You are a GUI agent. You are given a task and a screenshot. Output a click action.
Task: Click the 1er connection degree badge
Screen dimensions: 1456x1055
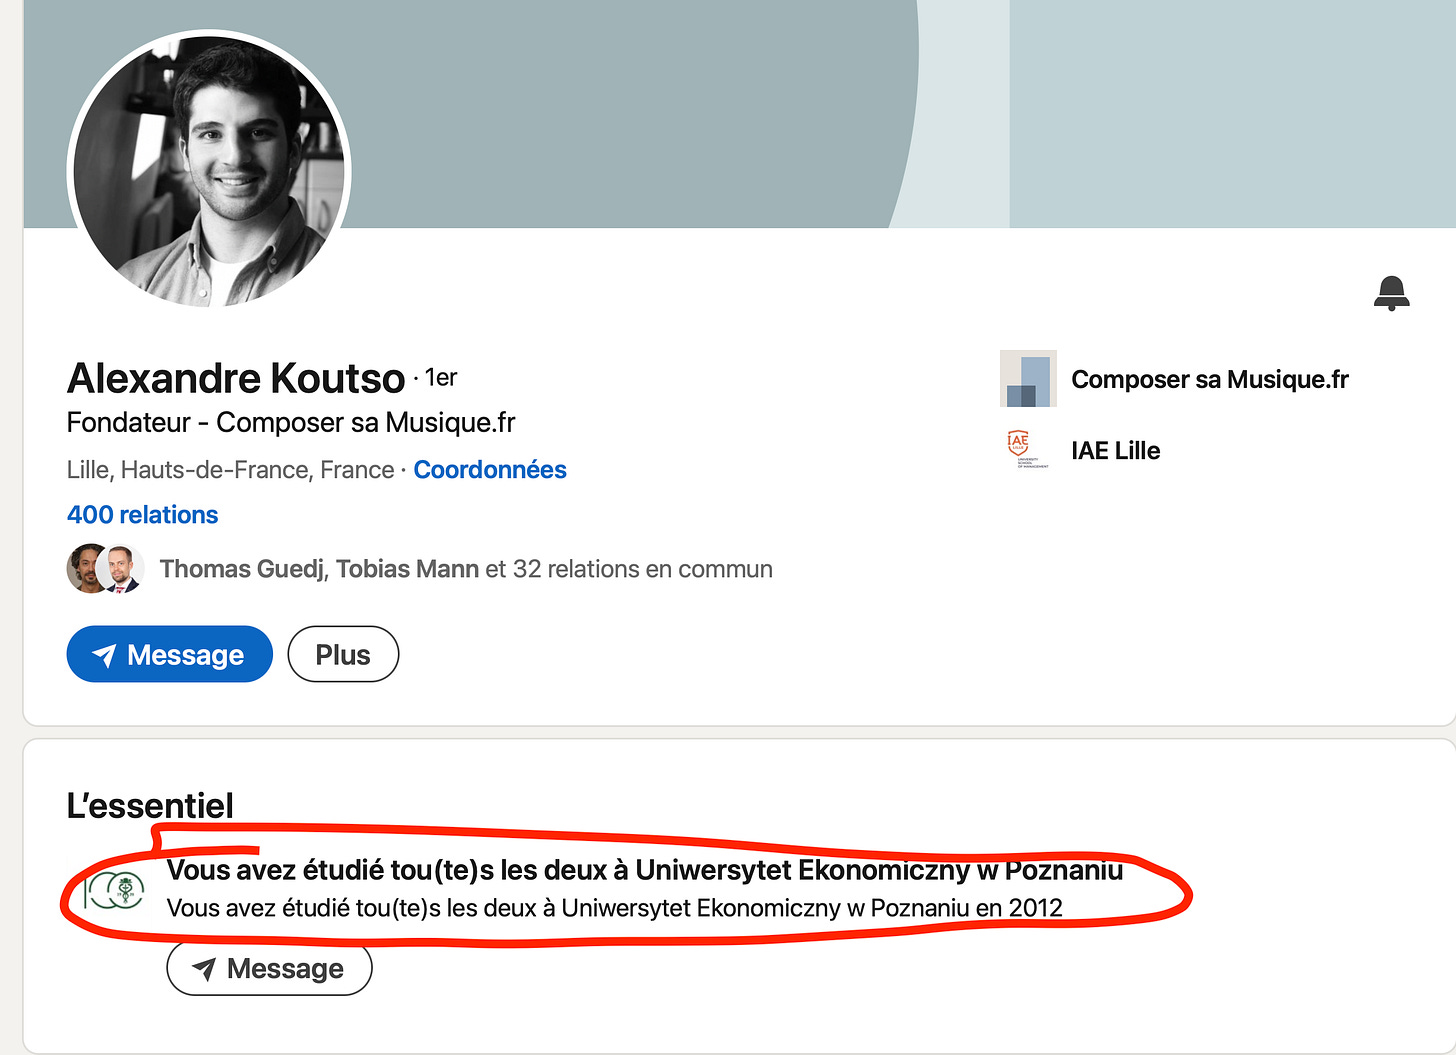pos(440,377)
